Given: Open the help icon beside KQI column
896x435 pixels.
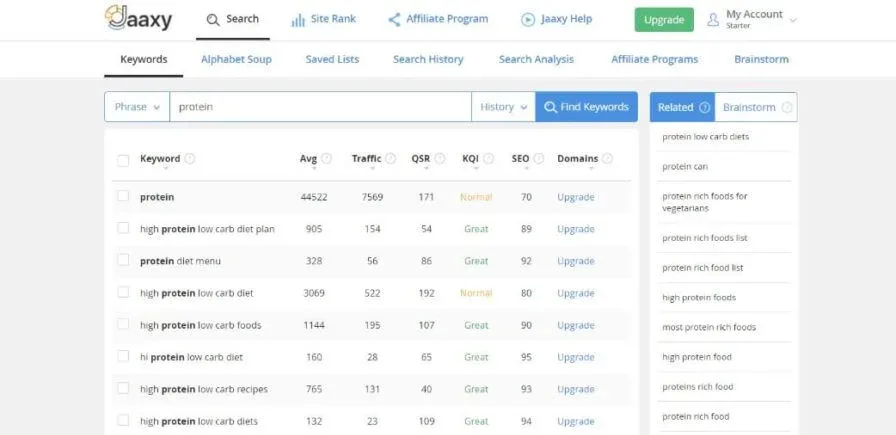Looking at the screenshot, I should (x=489, y=158).
